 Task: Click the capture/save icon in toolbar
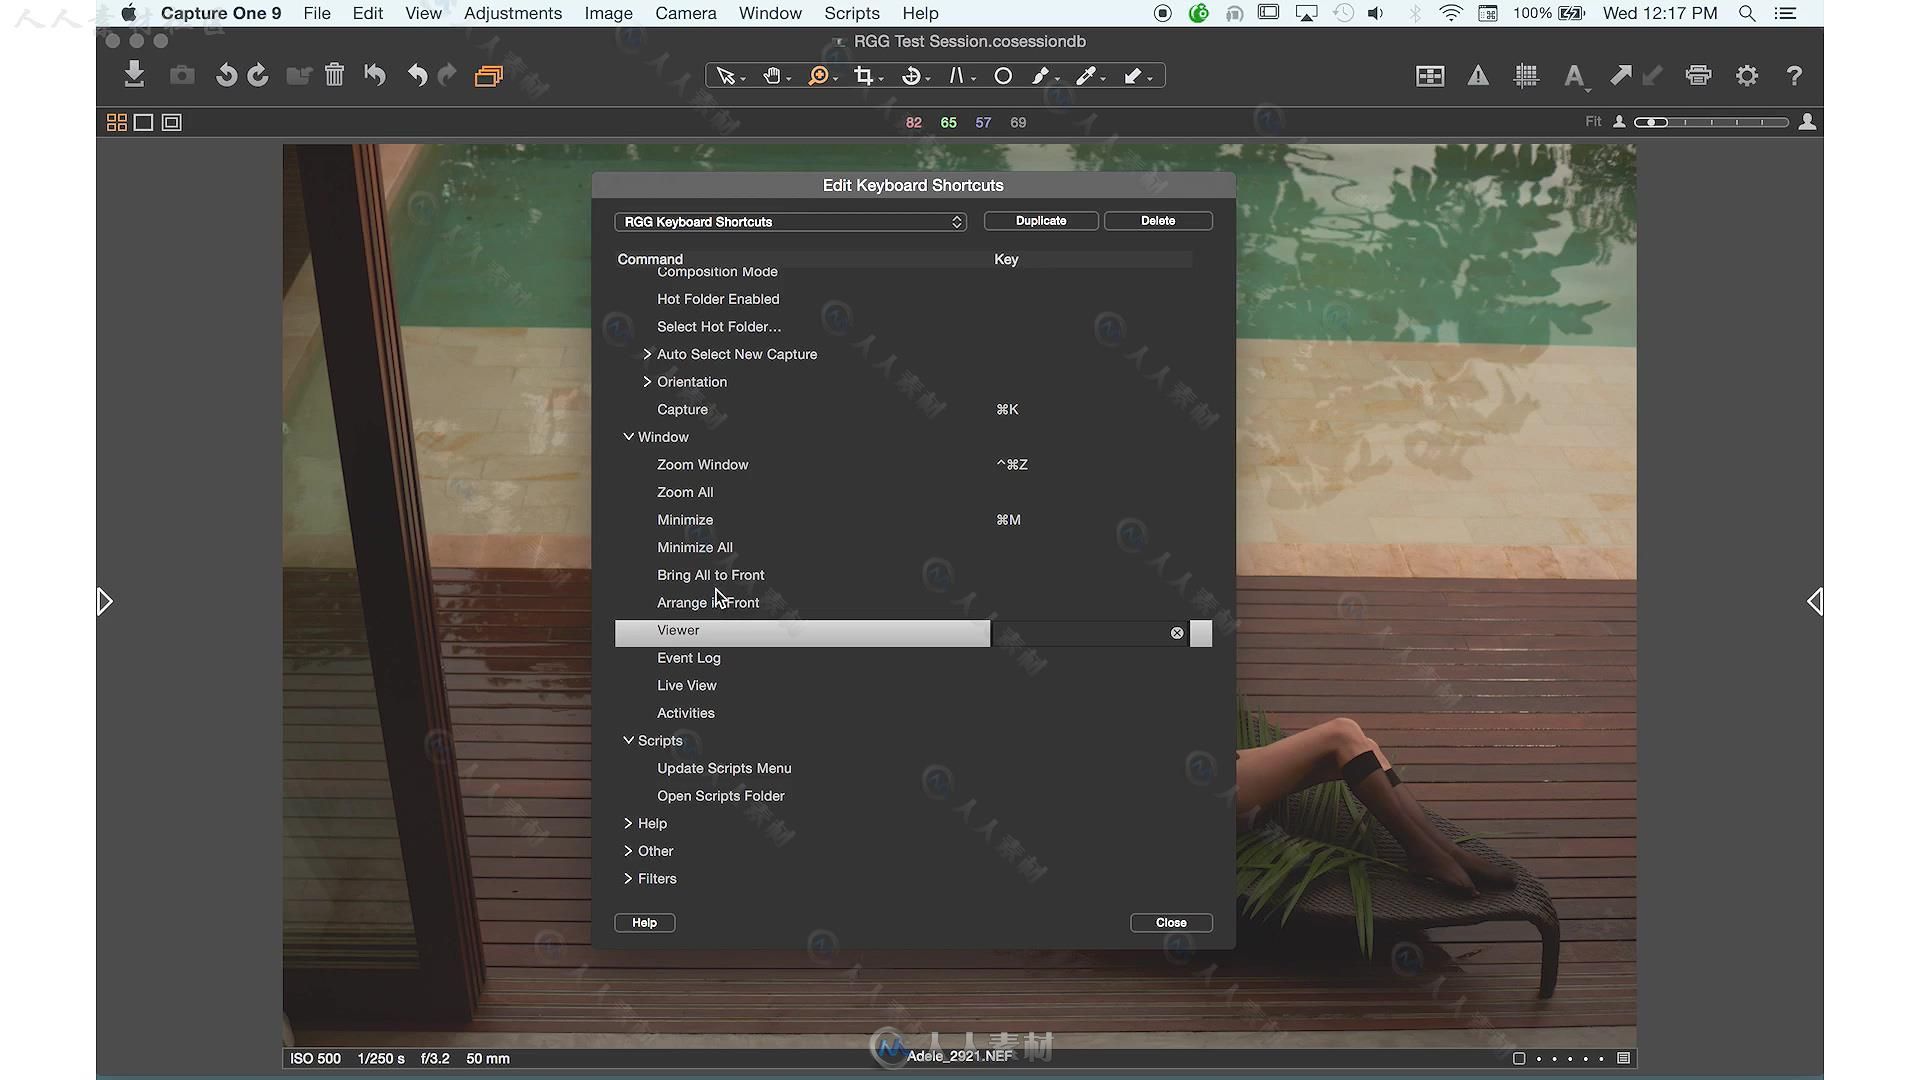tap(183, 74)
